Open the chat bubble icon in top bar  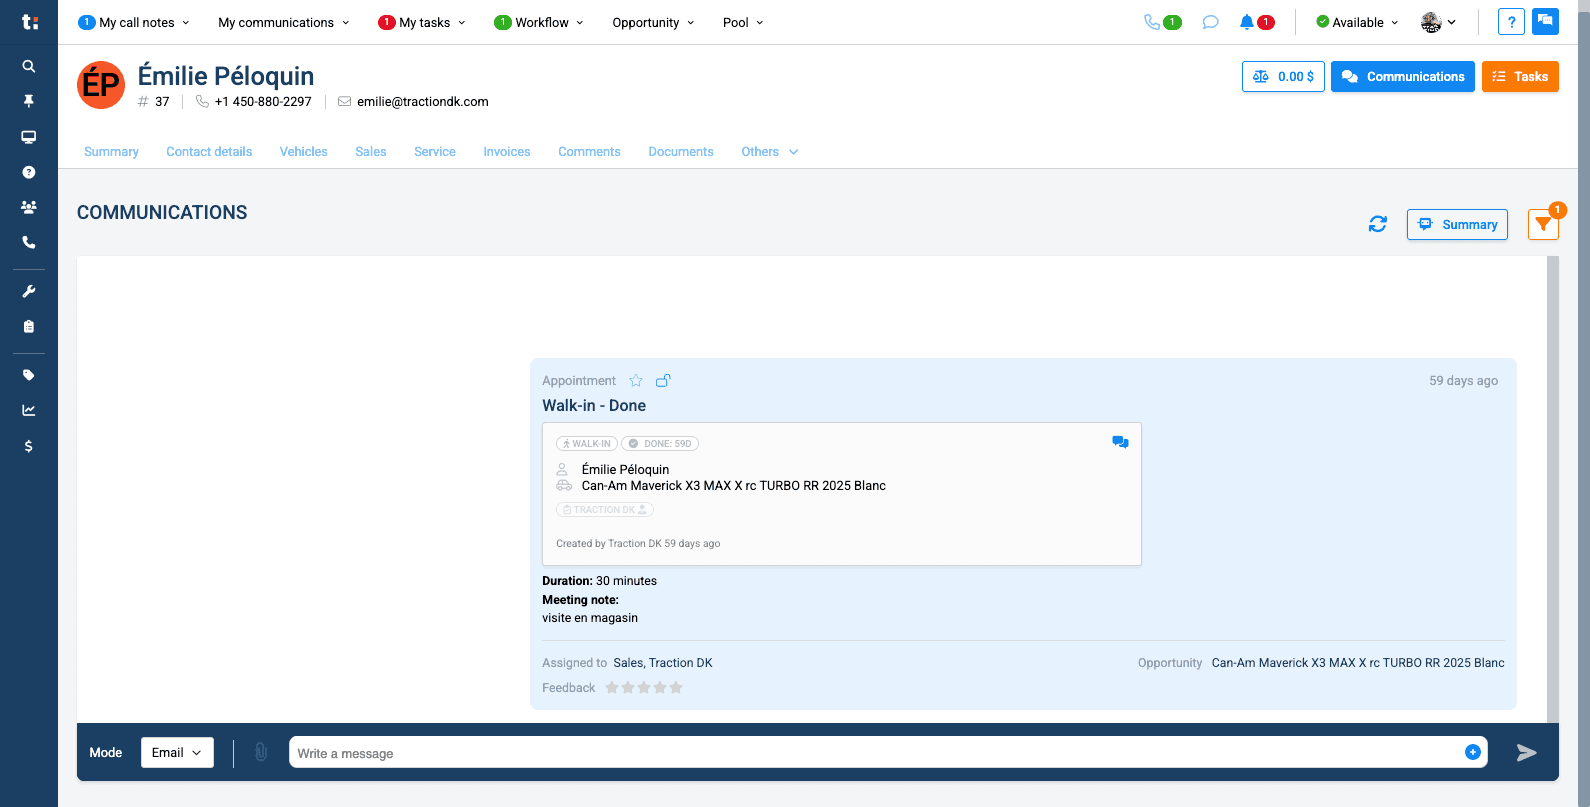click(x=1210, y=22)
